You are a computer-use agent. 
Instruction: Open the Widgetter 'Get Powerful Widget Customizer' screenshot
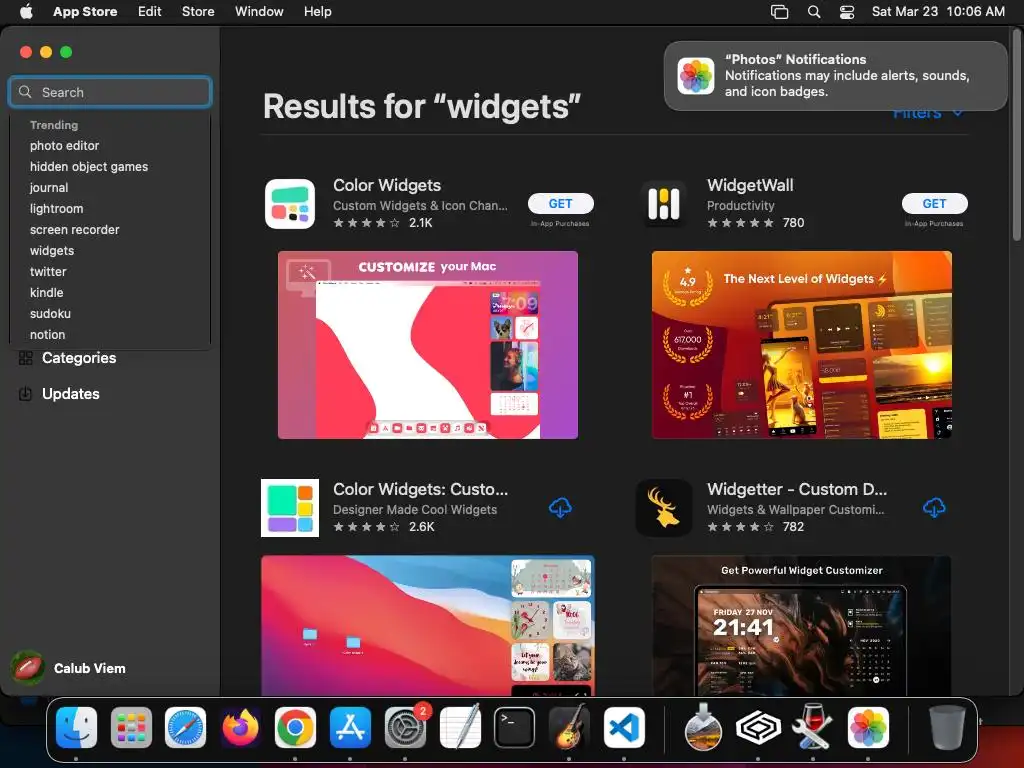tap(802, 626)
